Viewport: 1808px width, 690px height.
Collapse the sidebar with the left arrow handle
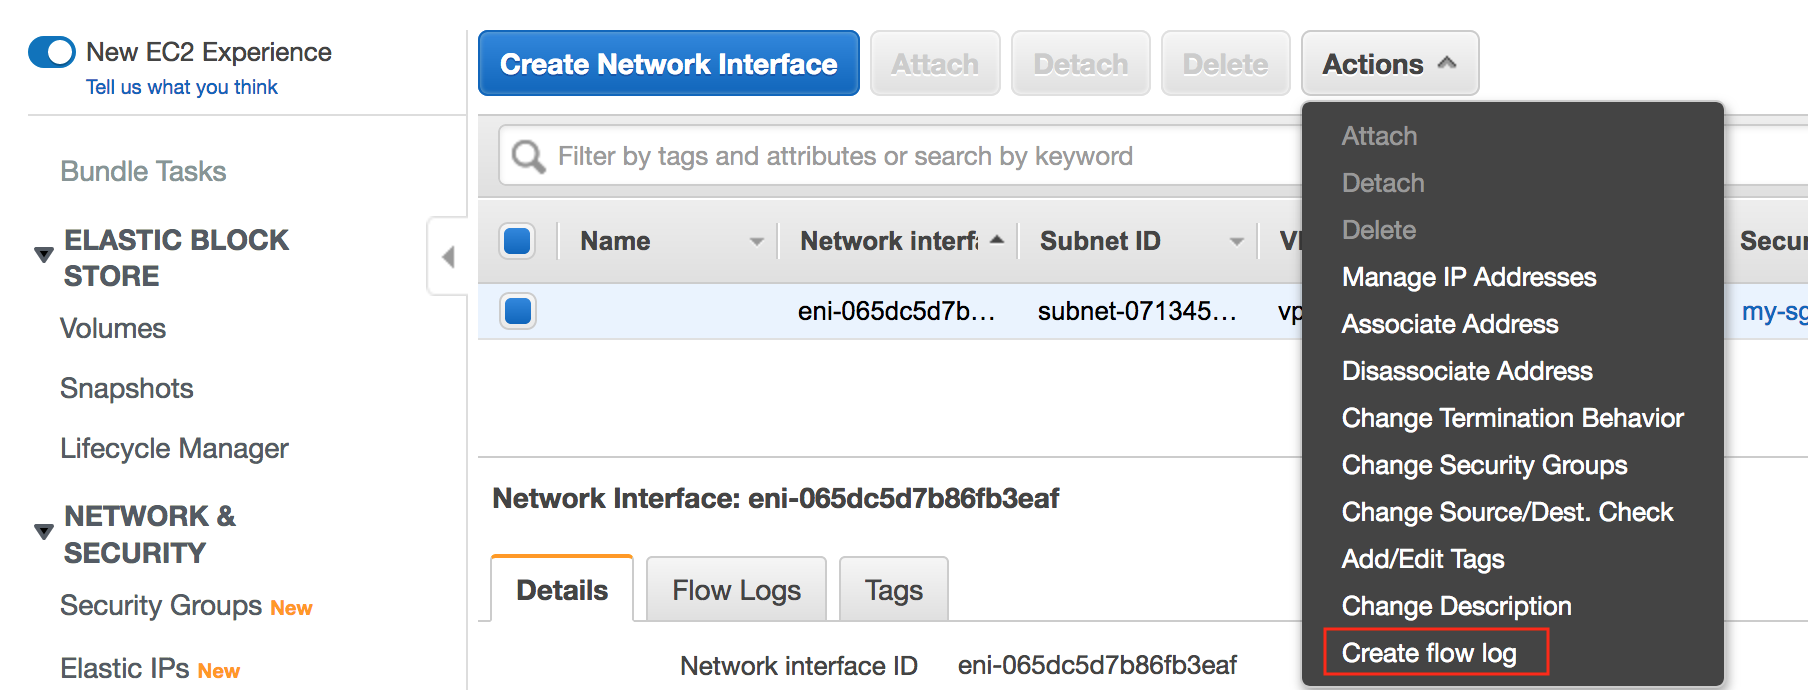point(448,256)
